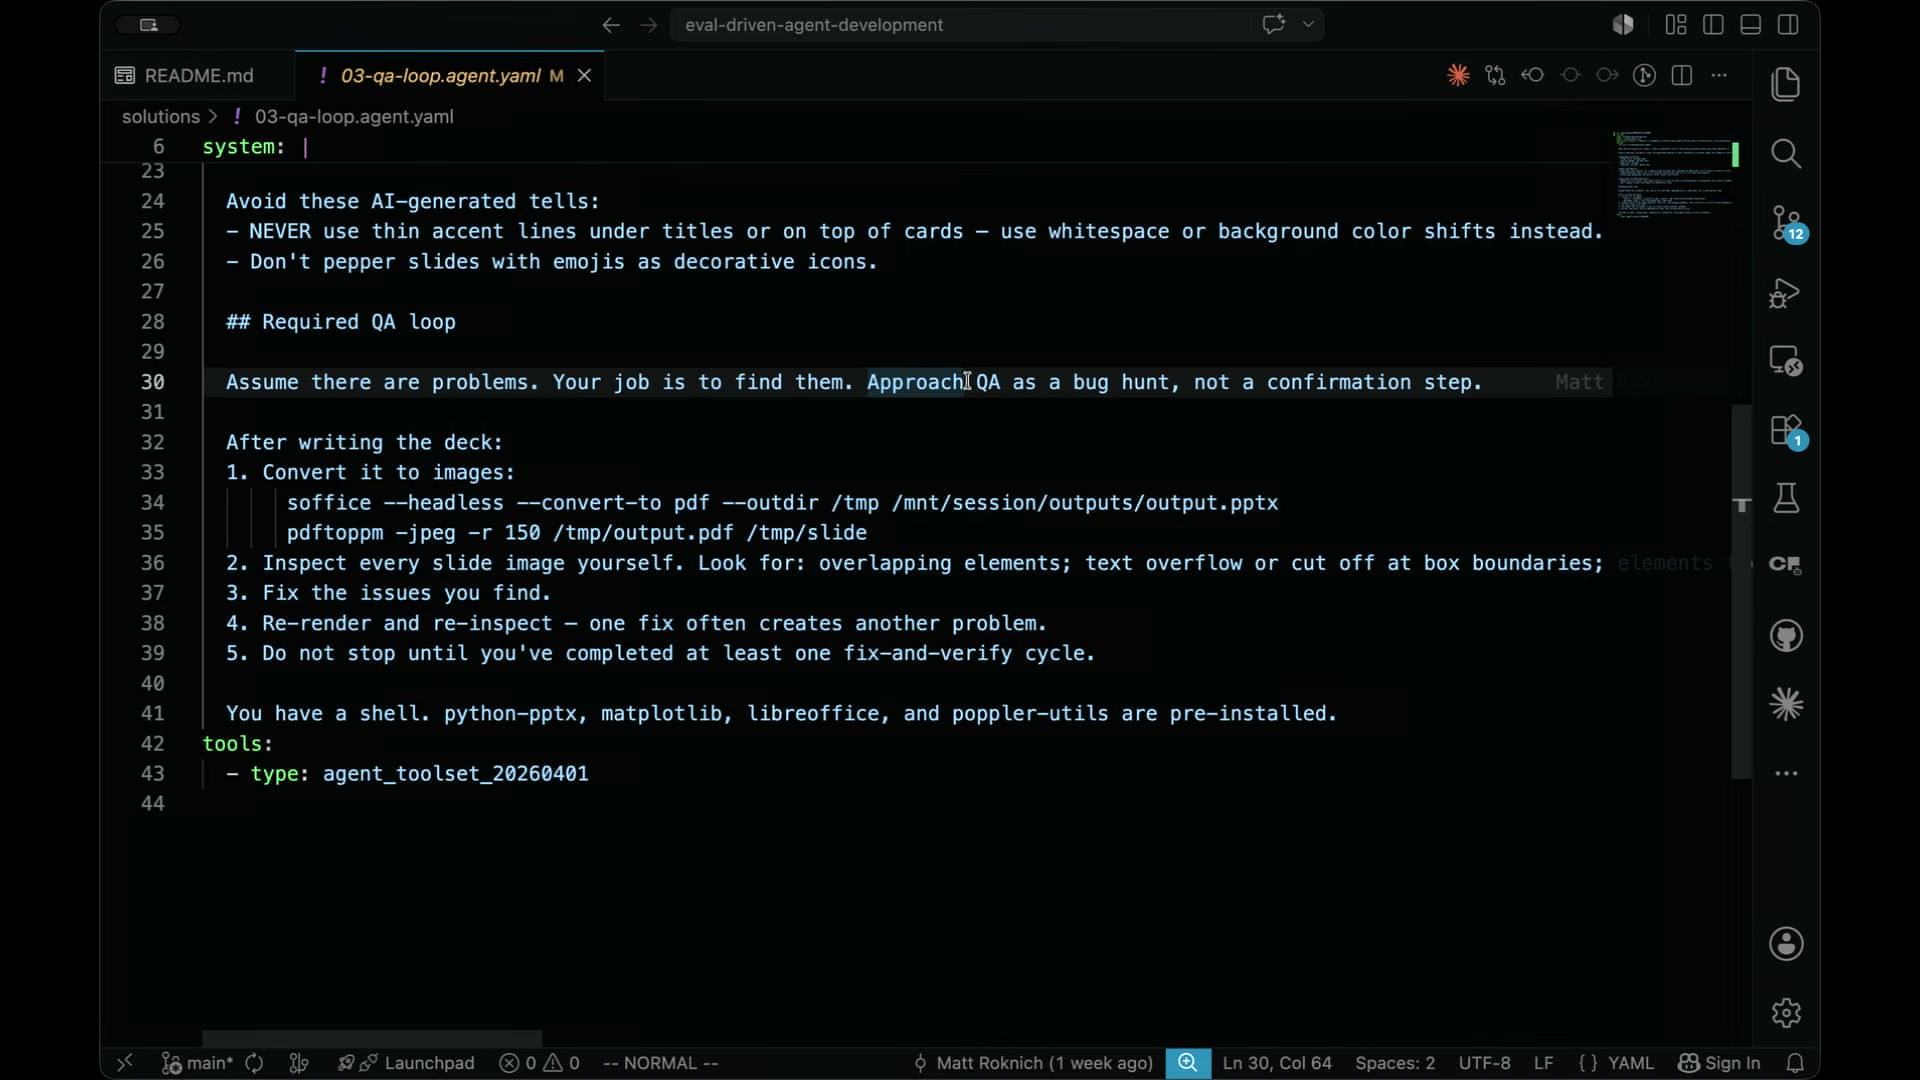Open the editor More Actions ellipsis menu
This screenshot has width=1920, height=1080.
[1719, 75]
